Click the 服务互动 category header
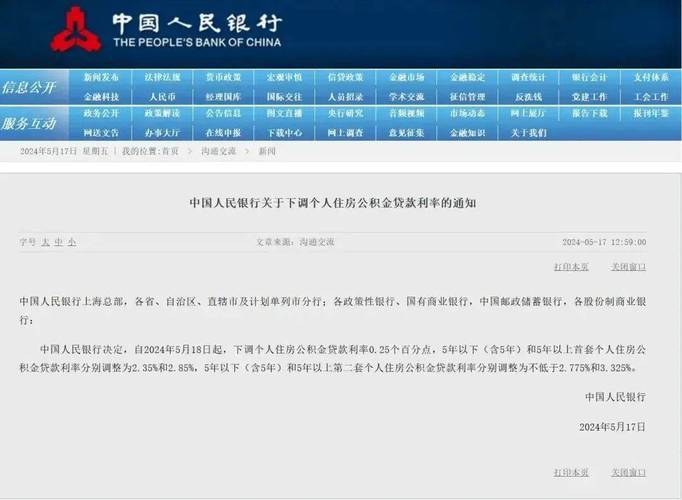The width and height of the screenshot is (682, 500). (x=29, y=123)
